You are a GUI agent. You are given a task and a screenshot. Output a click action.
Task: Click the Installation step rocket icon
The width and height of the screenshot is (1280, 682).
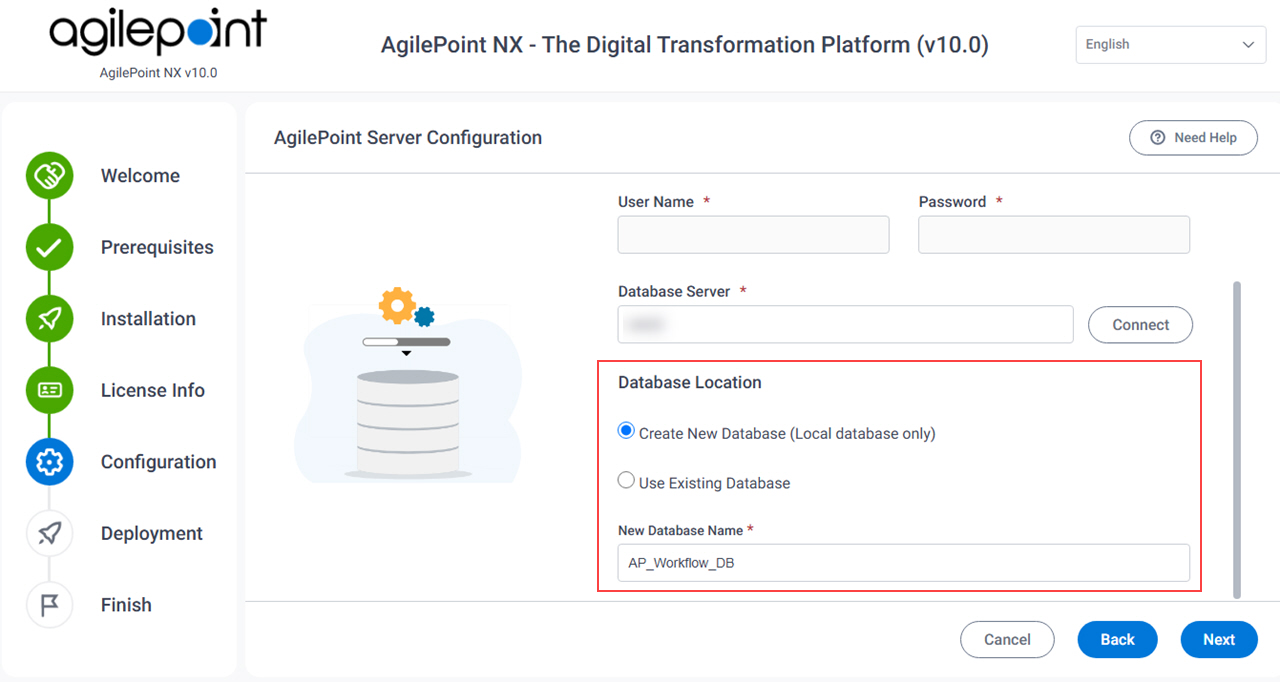[x=50, y=319]
